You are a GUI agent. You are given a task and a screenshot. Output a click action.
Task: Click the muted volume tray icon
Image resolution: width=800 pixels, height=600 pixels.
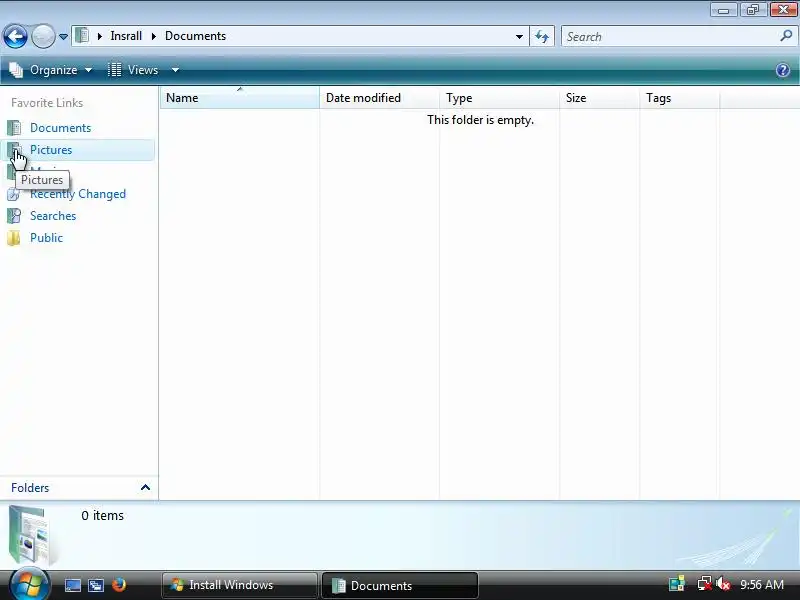(723, 584)
